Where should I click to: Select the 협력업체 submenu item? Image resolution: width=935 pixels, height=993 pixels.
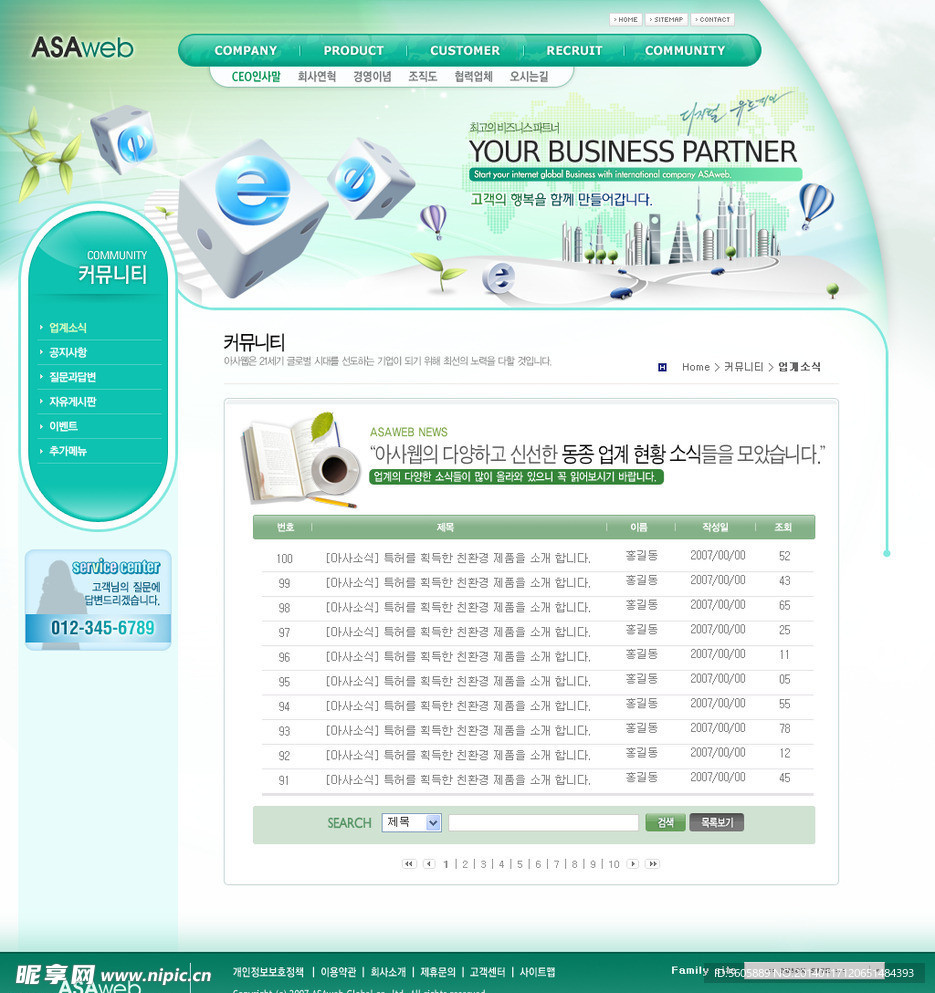(x=473, y=77)
